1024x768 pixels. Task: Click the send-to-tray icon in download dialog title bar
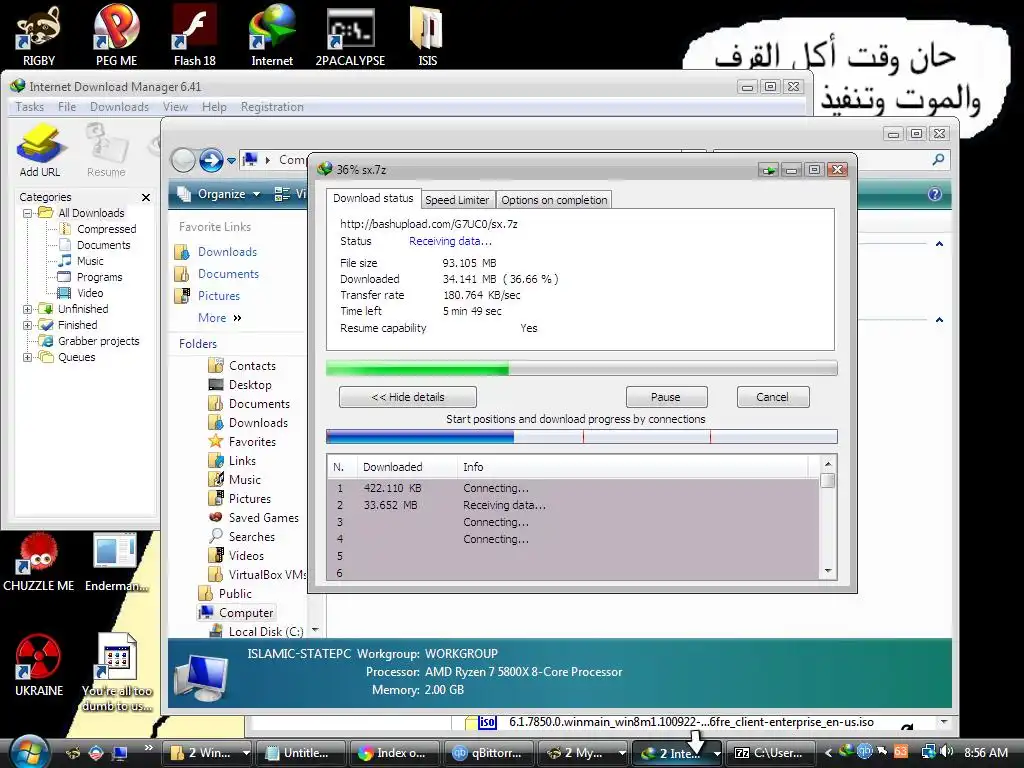(769, 170)
